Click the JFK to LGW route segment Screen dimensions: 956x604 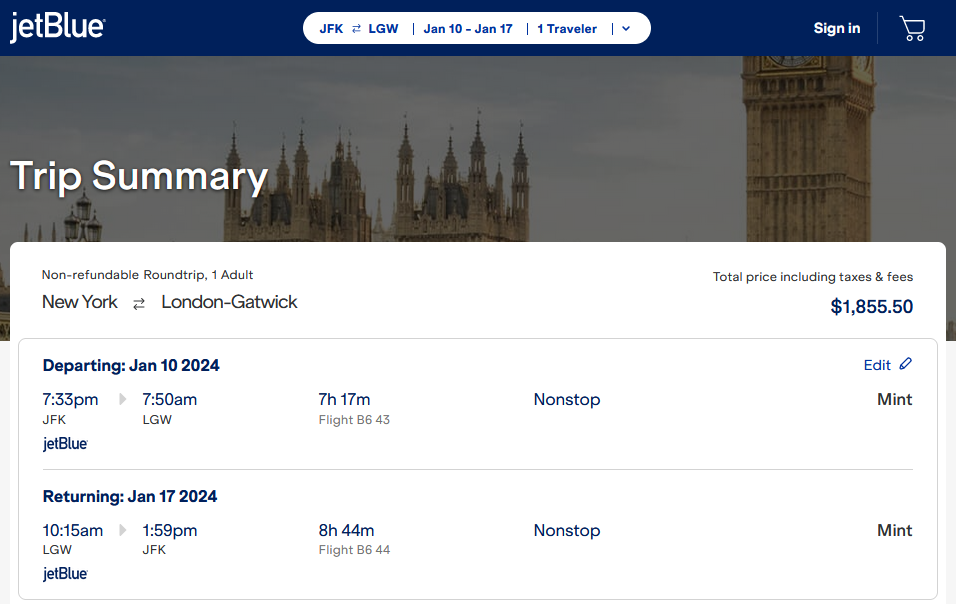[356, 28]
